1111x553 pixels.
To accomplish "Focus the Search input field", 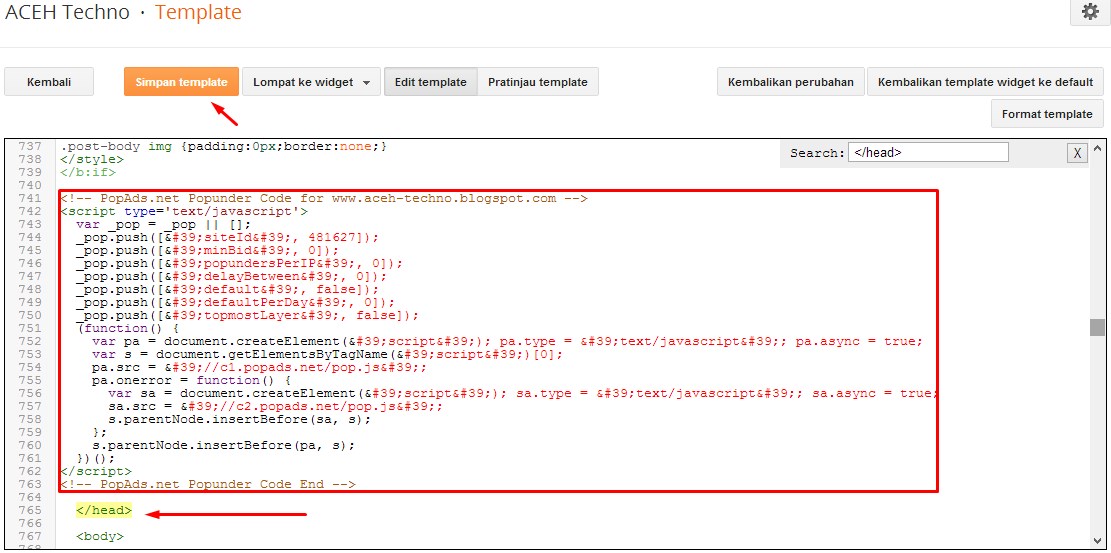I will tap(928, 152).
